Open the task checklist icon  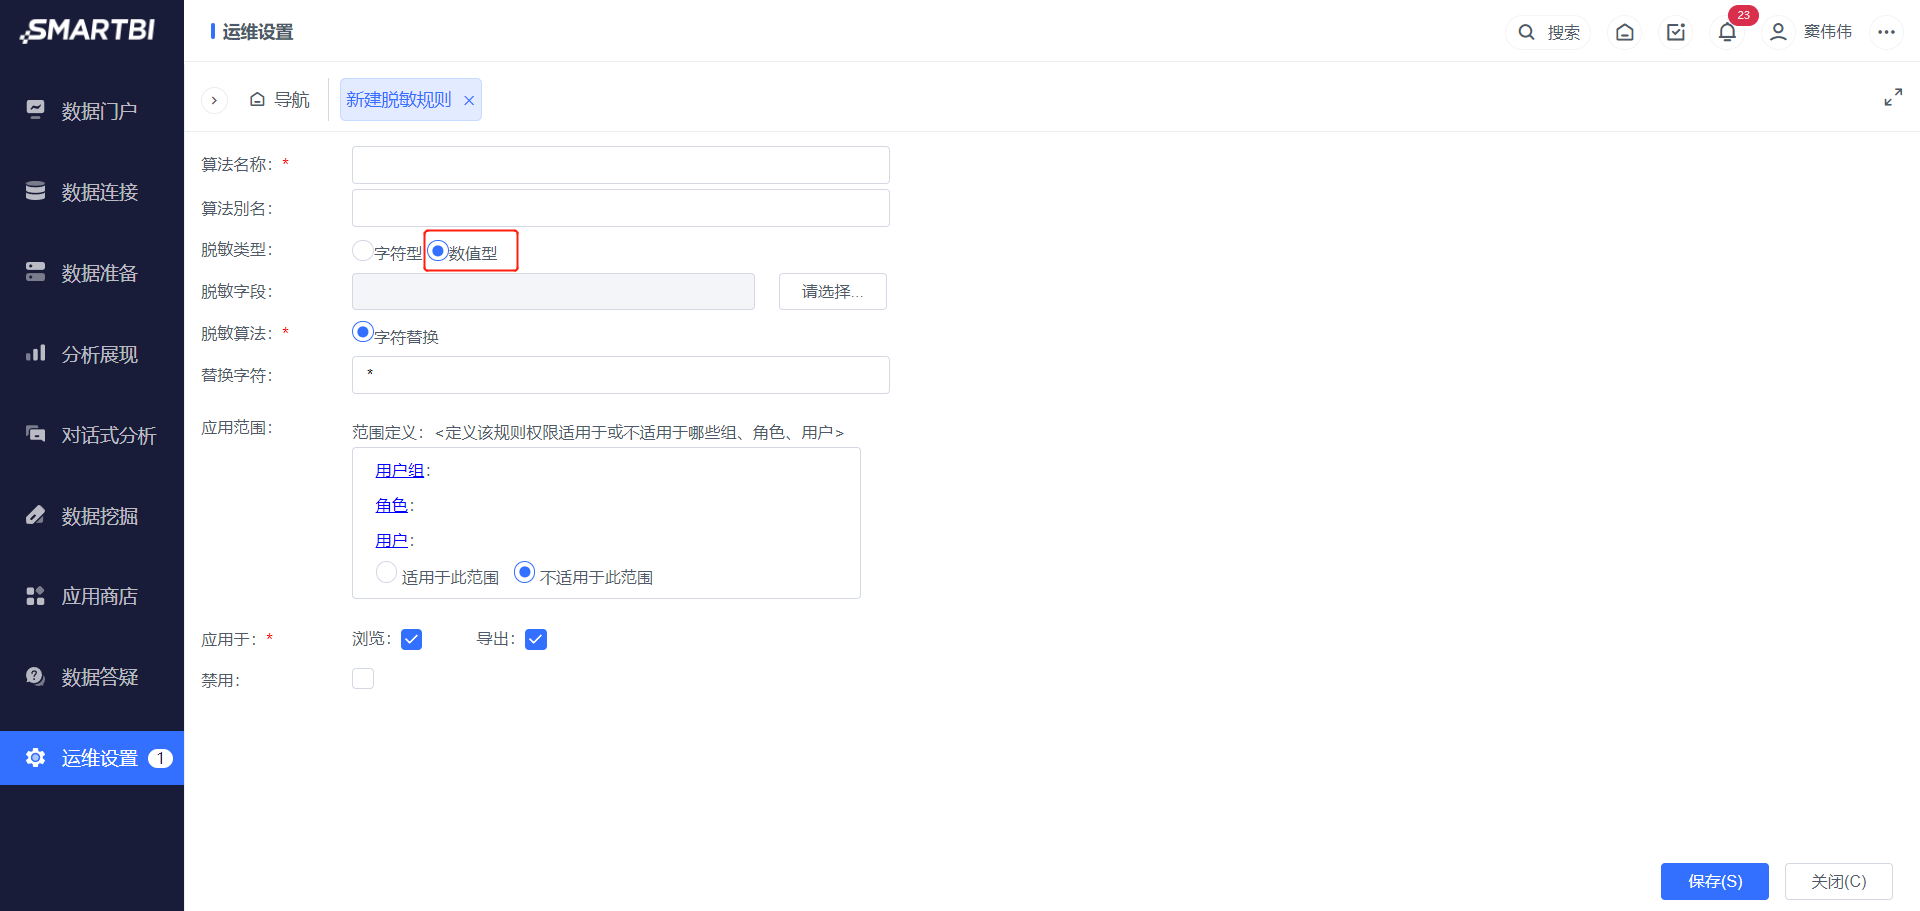[1676, 32]
